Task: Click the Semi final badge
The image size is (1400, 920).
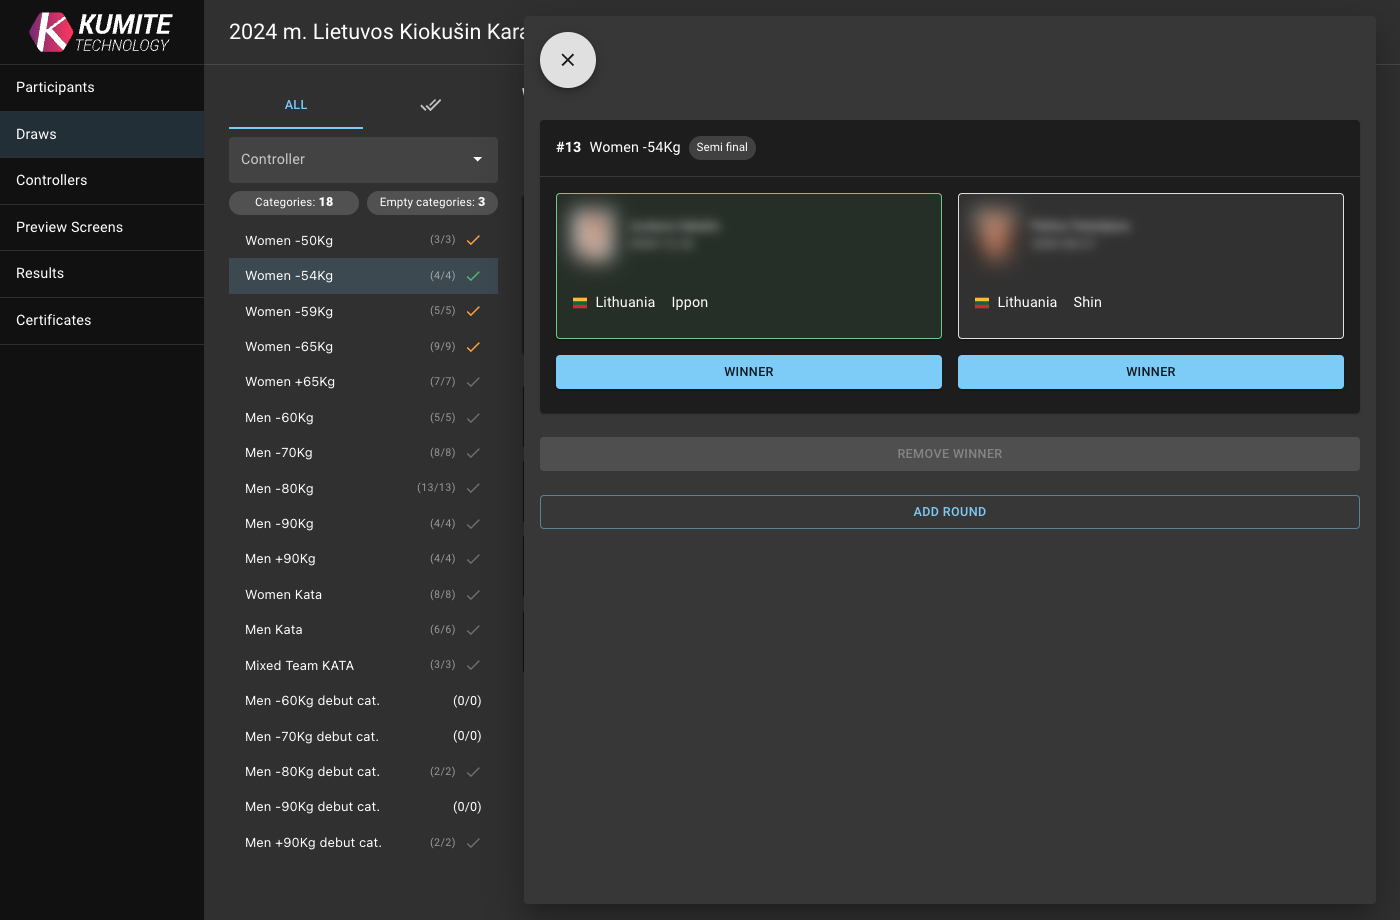Action: (722, 147)
